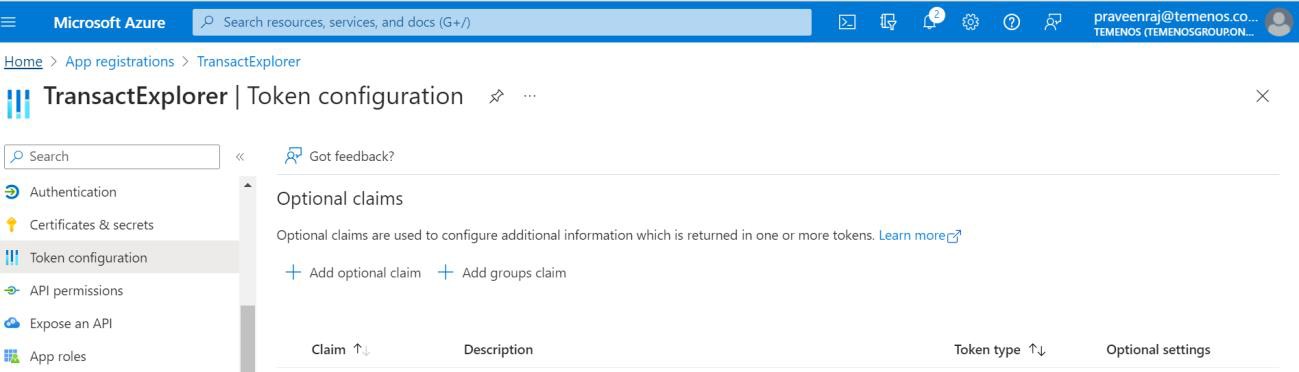Click Add optional claim
Screen dimensions: 1299x372
click(353, 273)
